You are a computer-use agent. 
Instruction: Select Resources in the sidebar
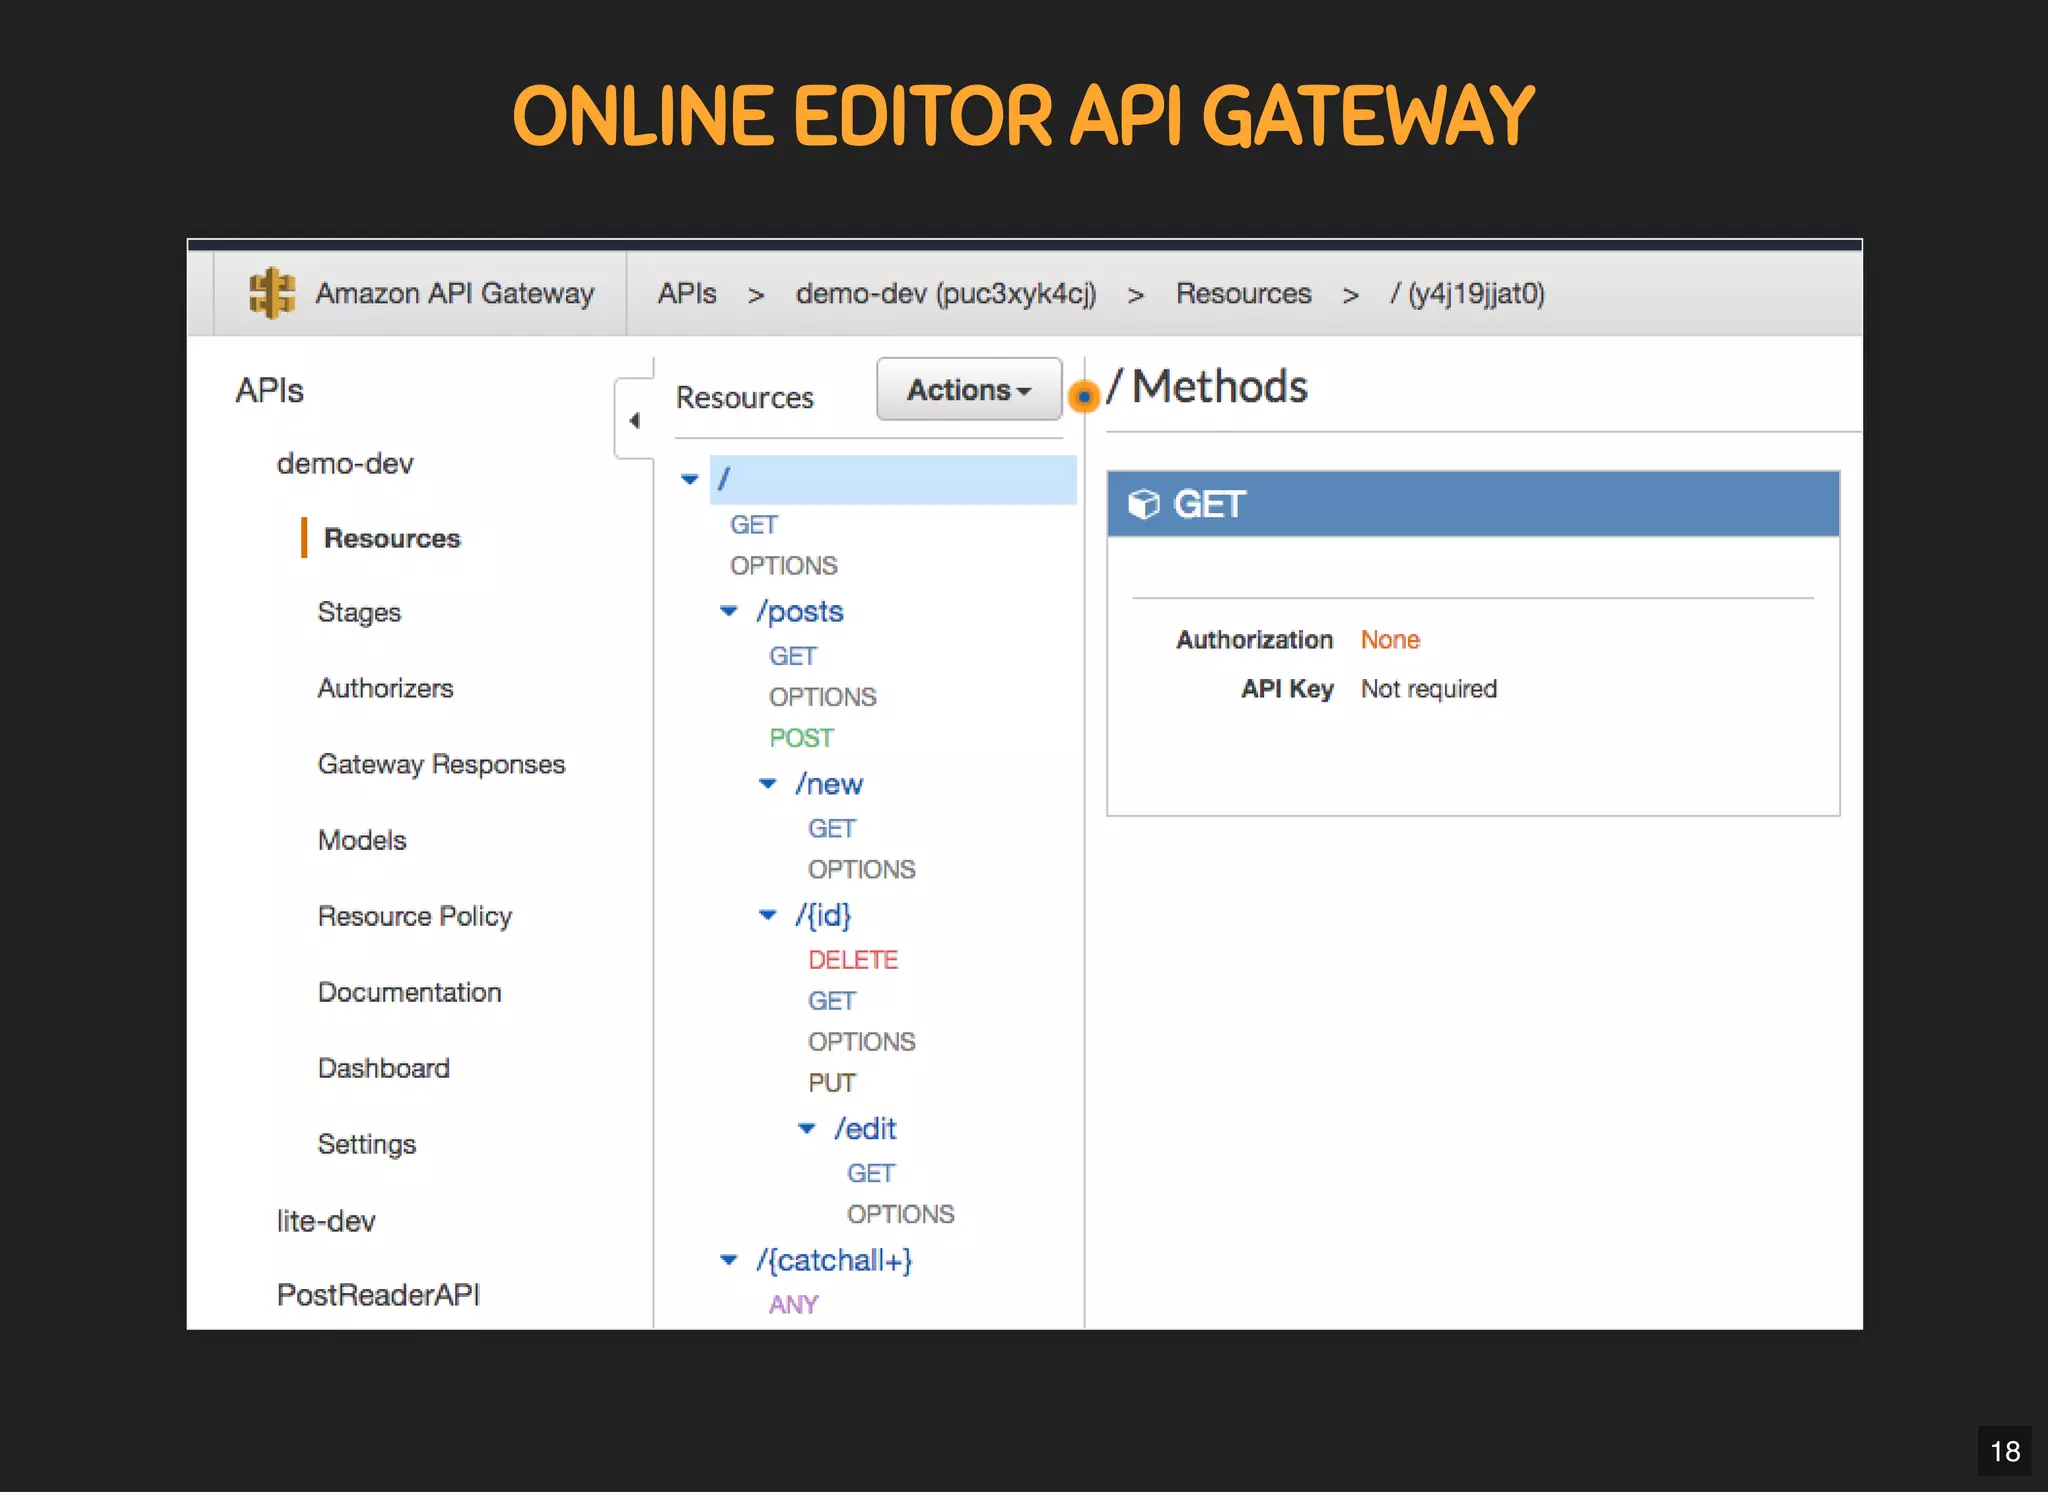392,538
